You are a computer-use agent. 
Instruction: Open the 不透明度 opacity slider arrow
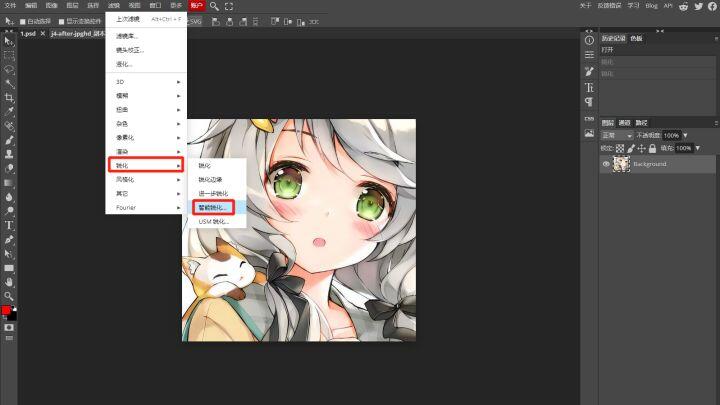coord(685,135)
